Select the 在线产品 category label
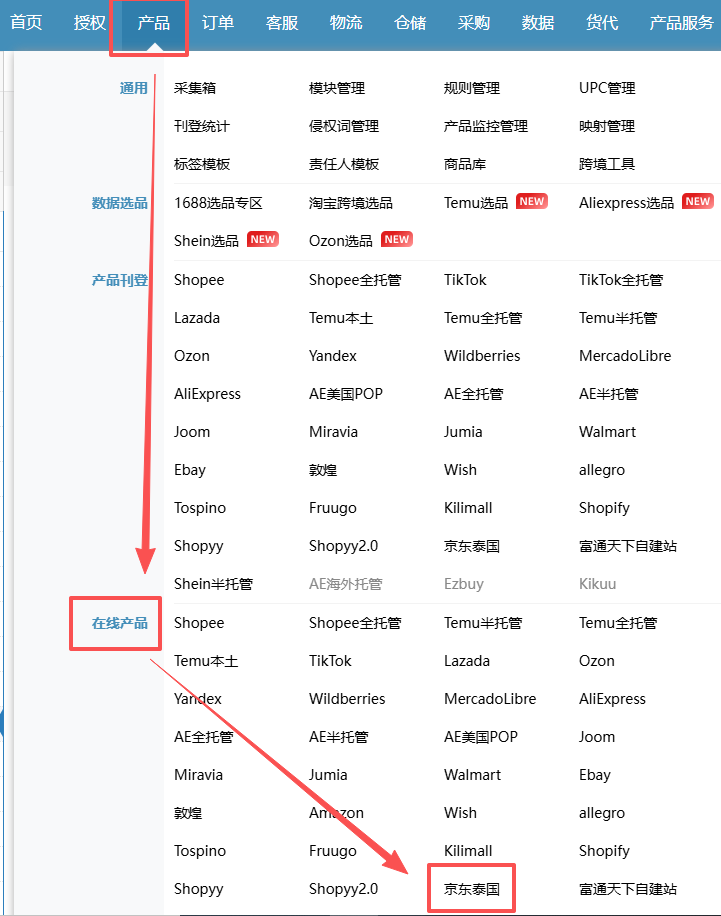 119,623
